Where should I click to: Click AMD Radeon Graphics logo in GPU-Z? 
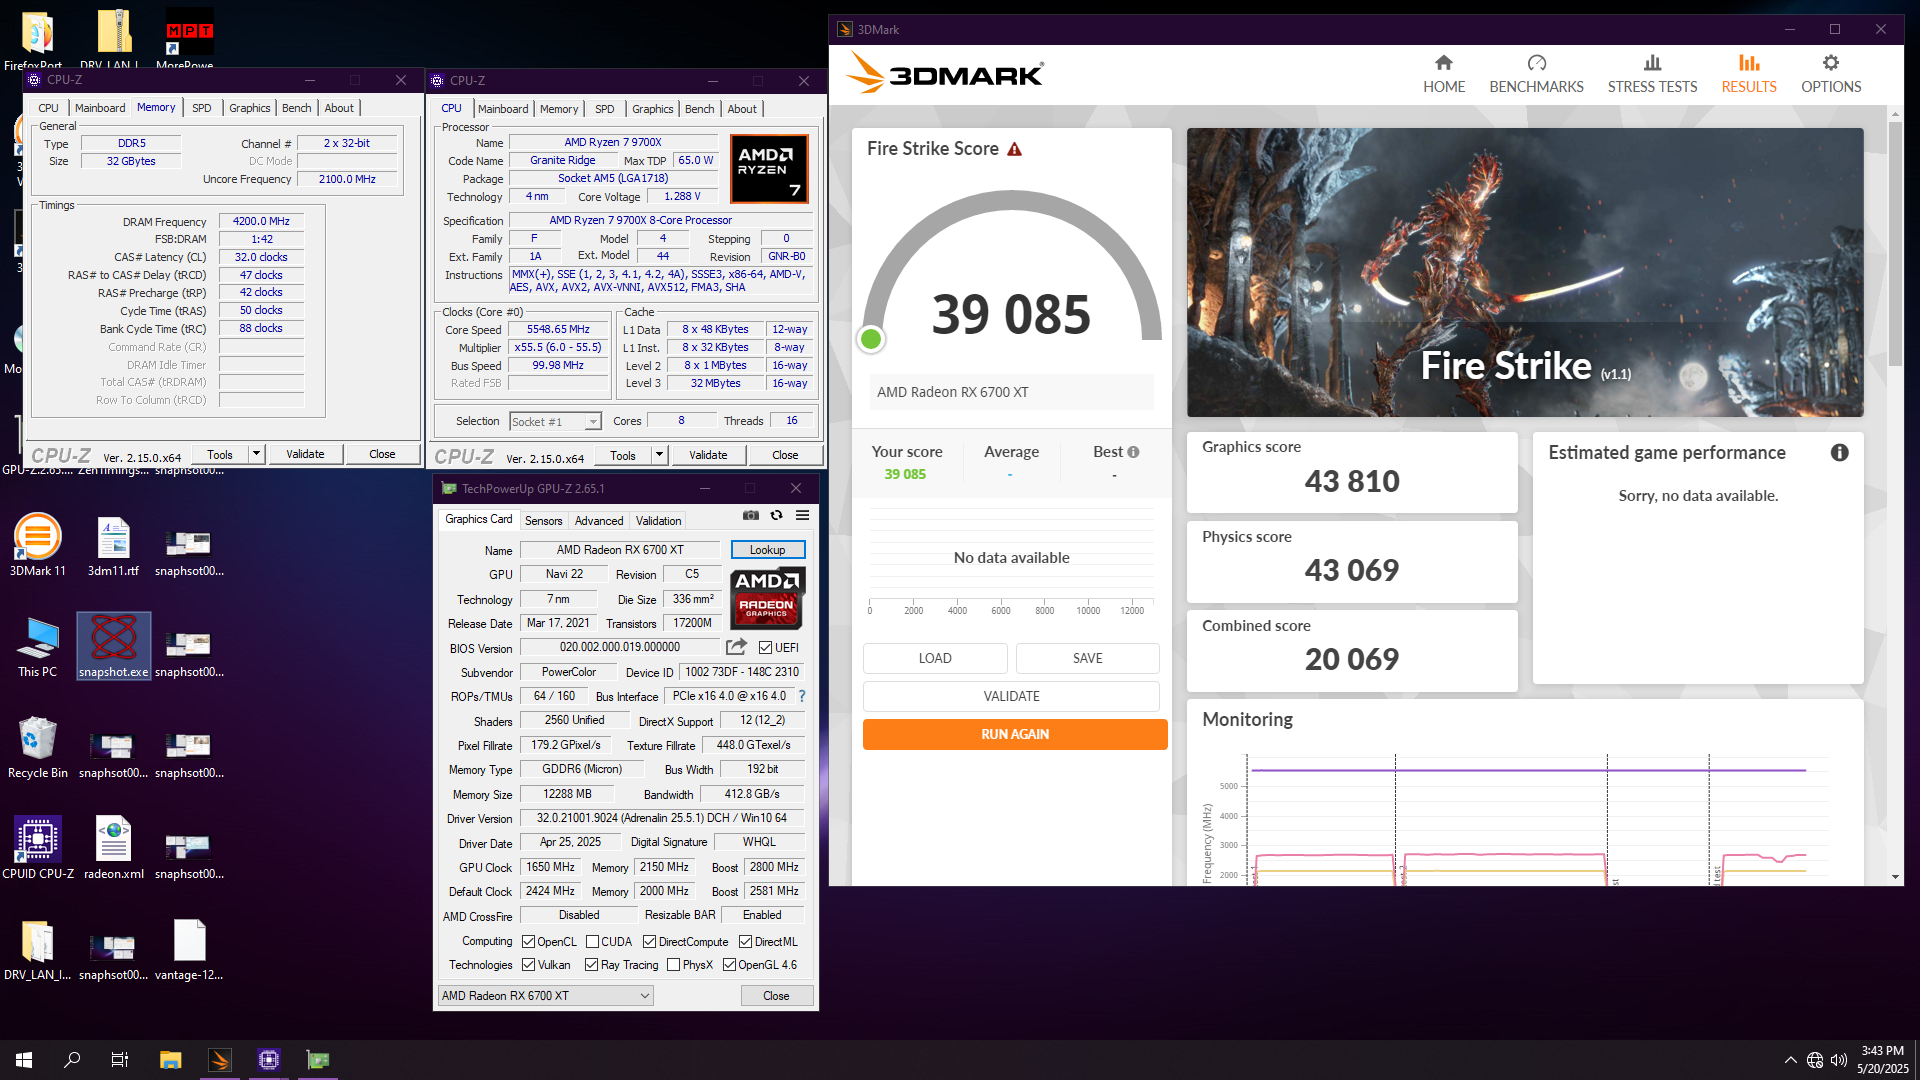pyautogui.click(x=767, y=597)
